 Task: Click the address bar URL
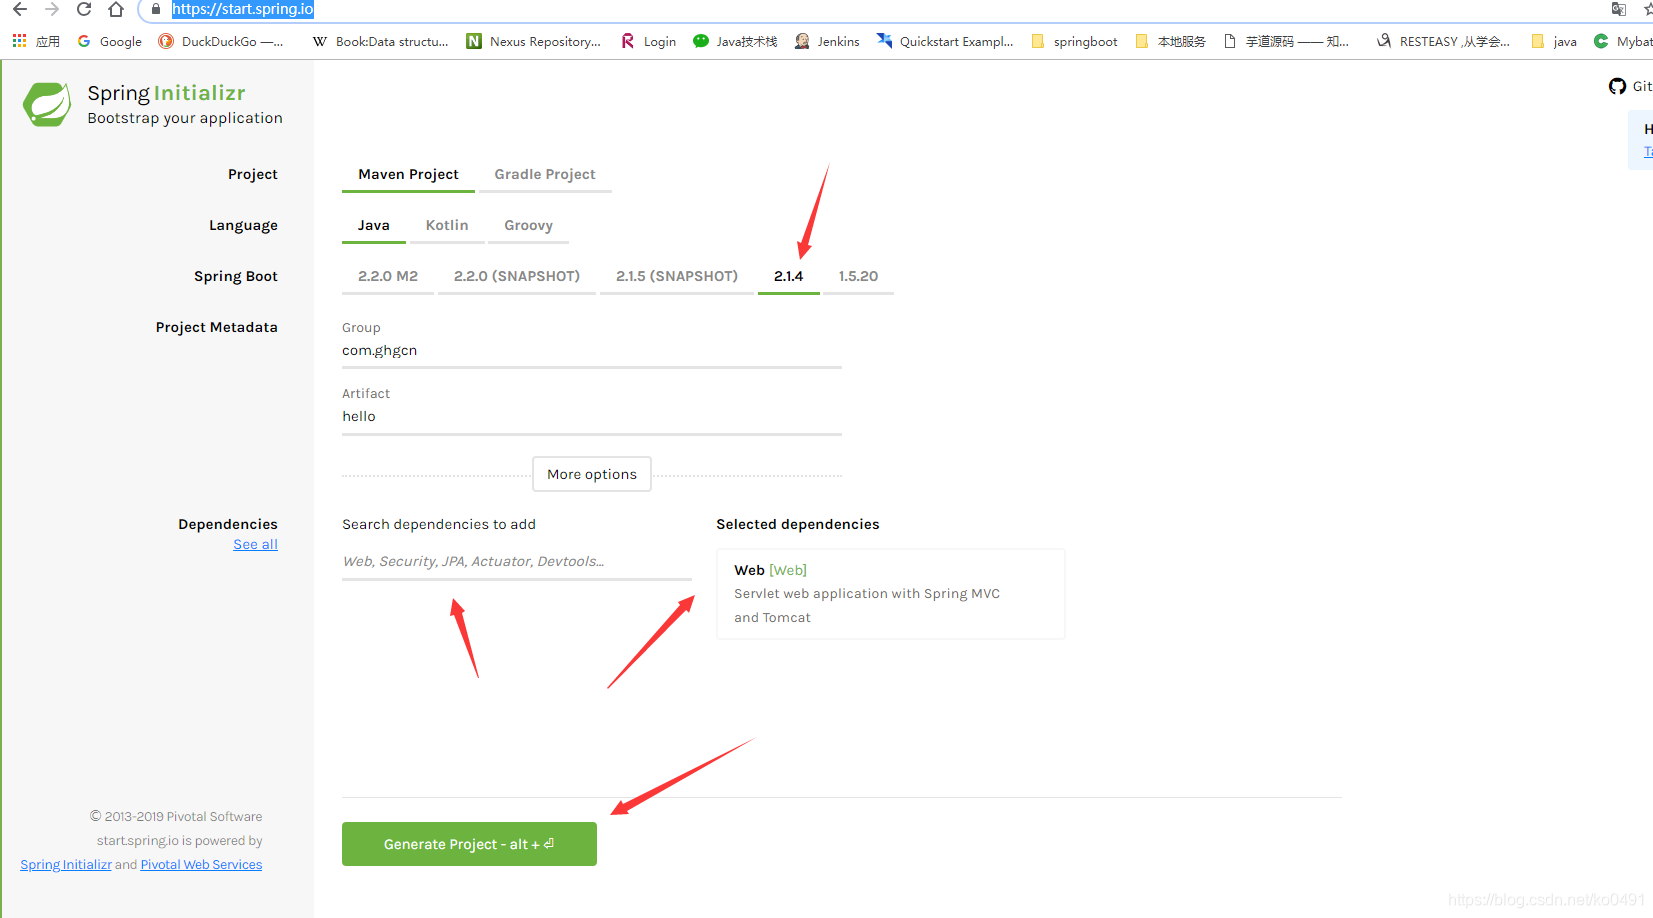[x=243, y=9]
